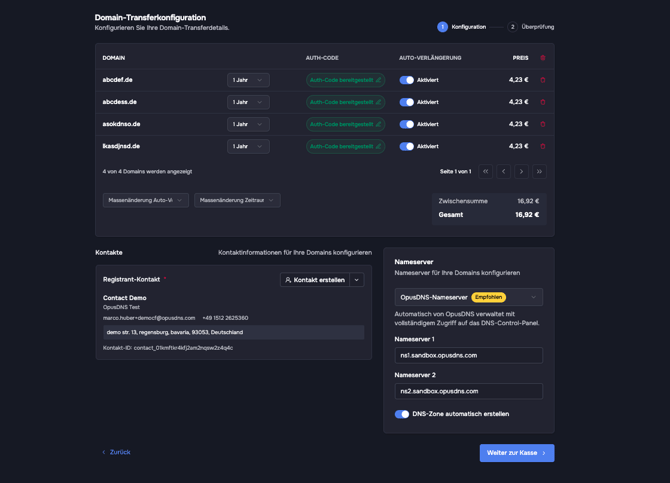
Task: Focus the Nameserver 2 field
Action: (469, 391)
